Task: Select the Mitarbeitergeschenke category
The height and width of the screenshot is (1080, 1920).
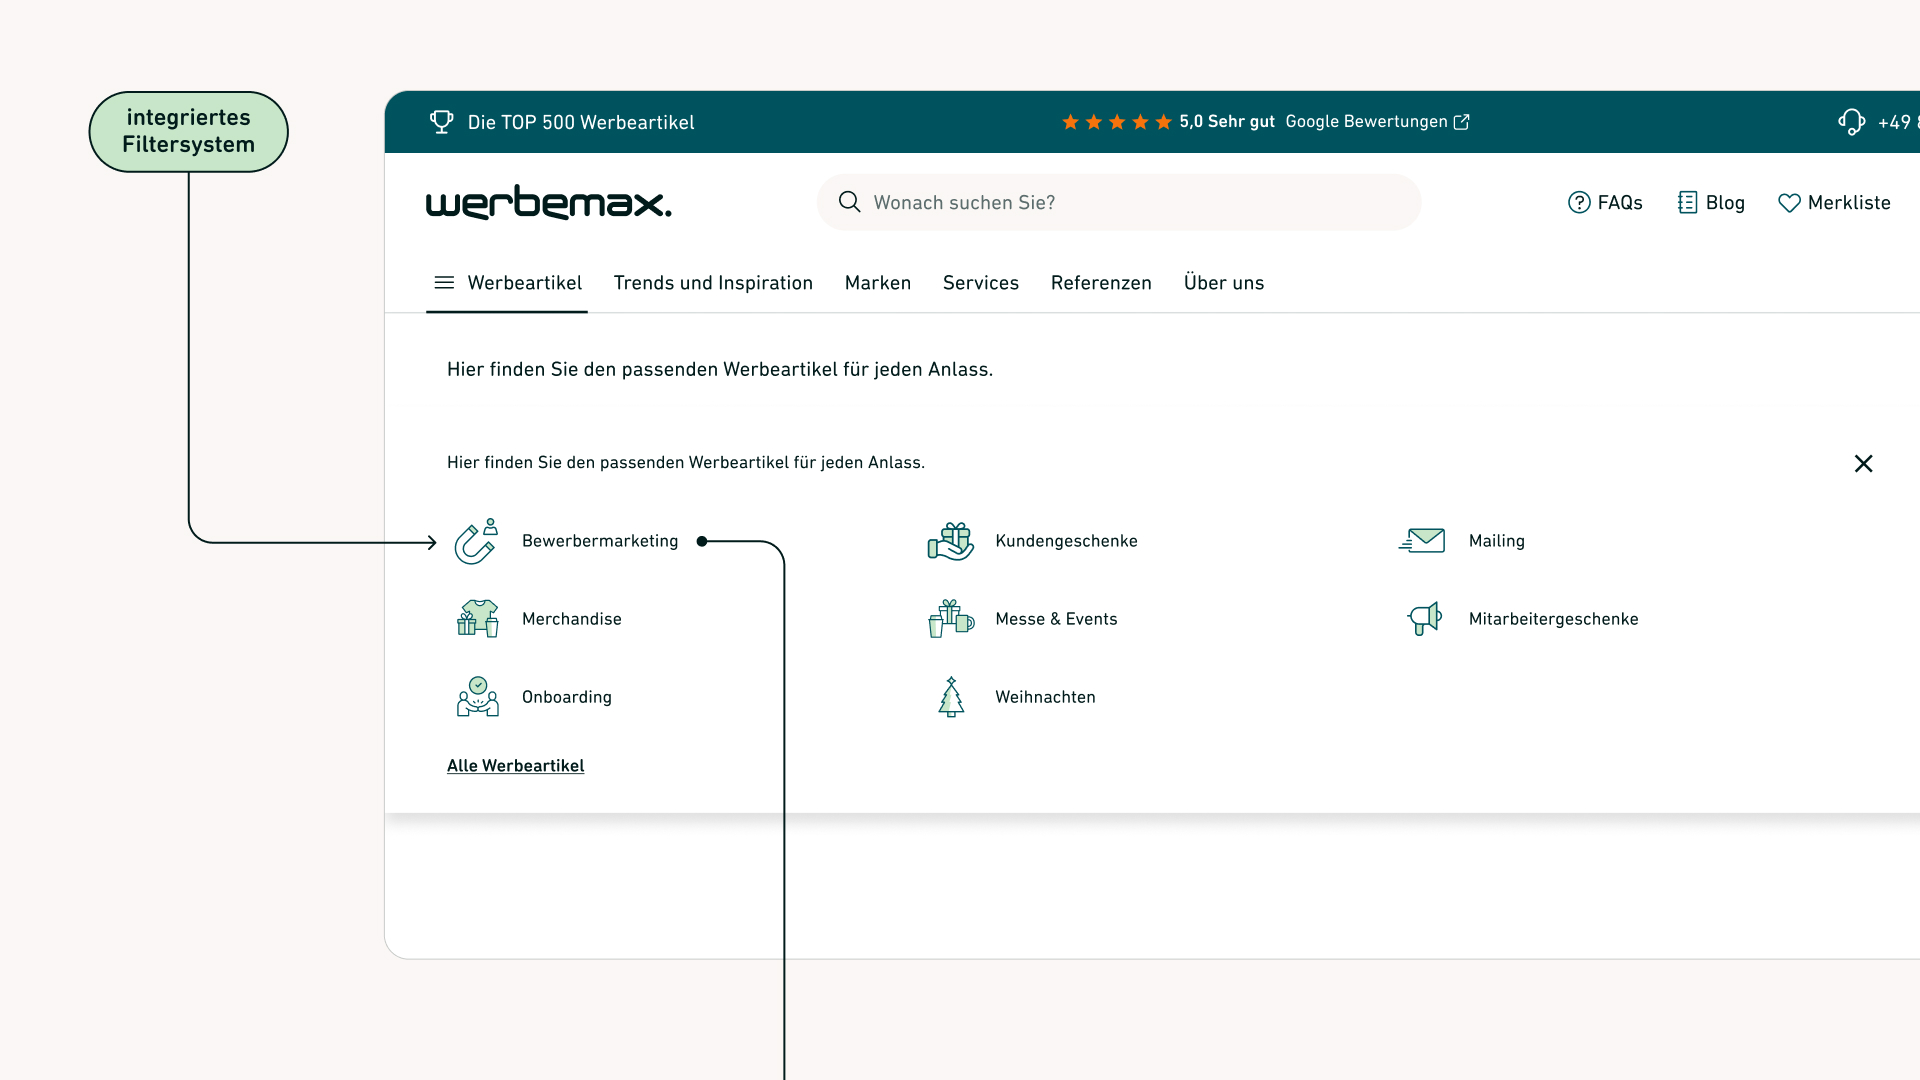Action: (1553, 619)
